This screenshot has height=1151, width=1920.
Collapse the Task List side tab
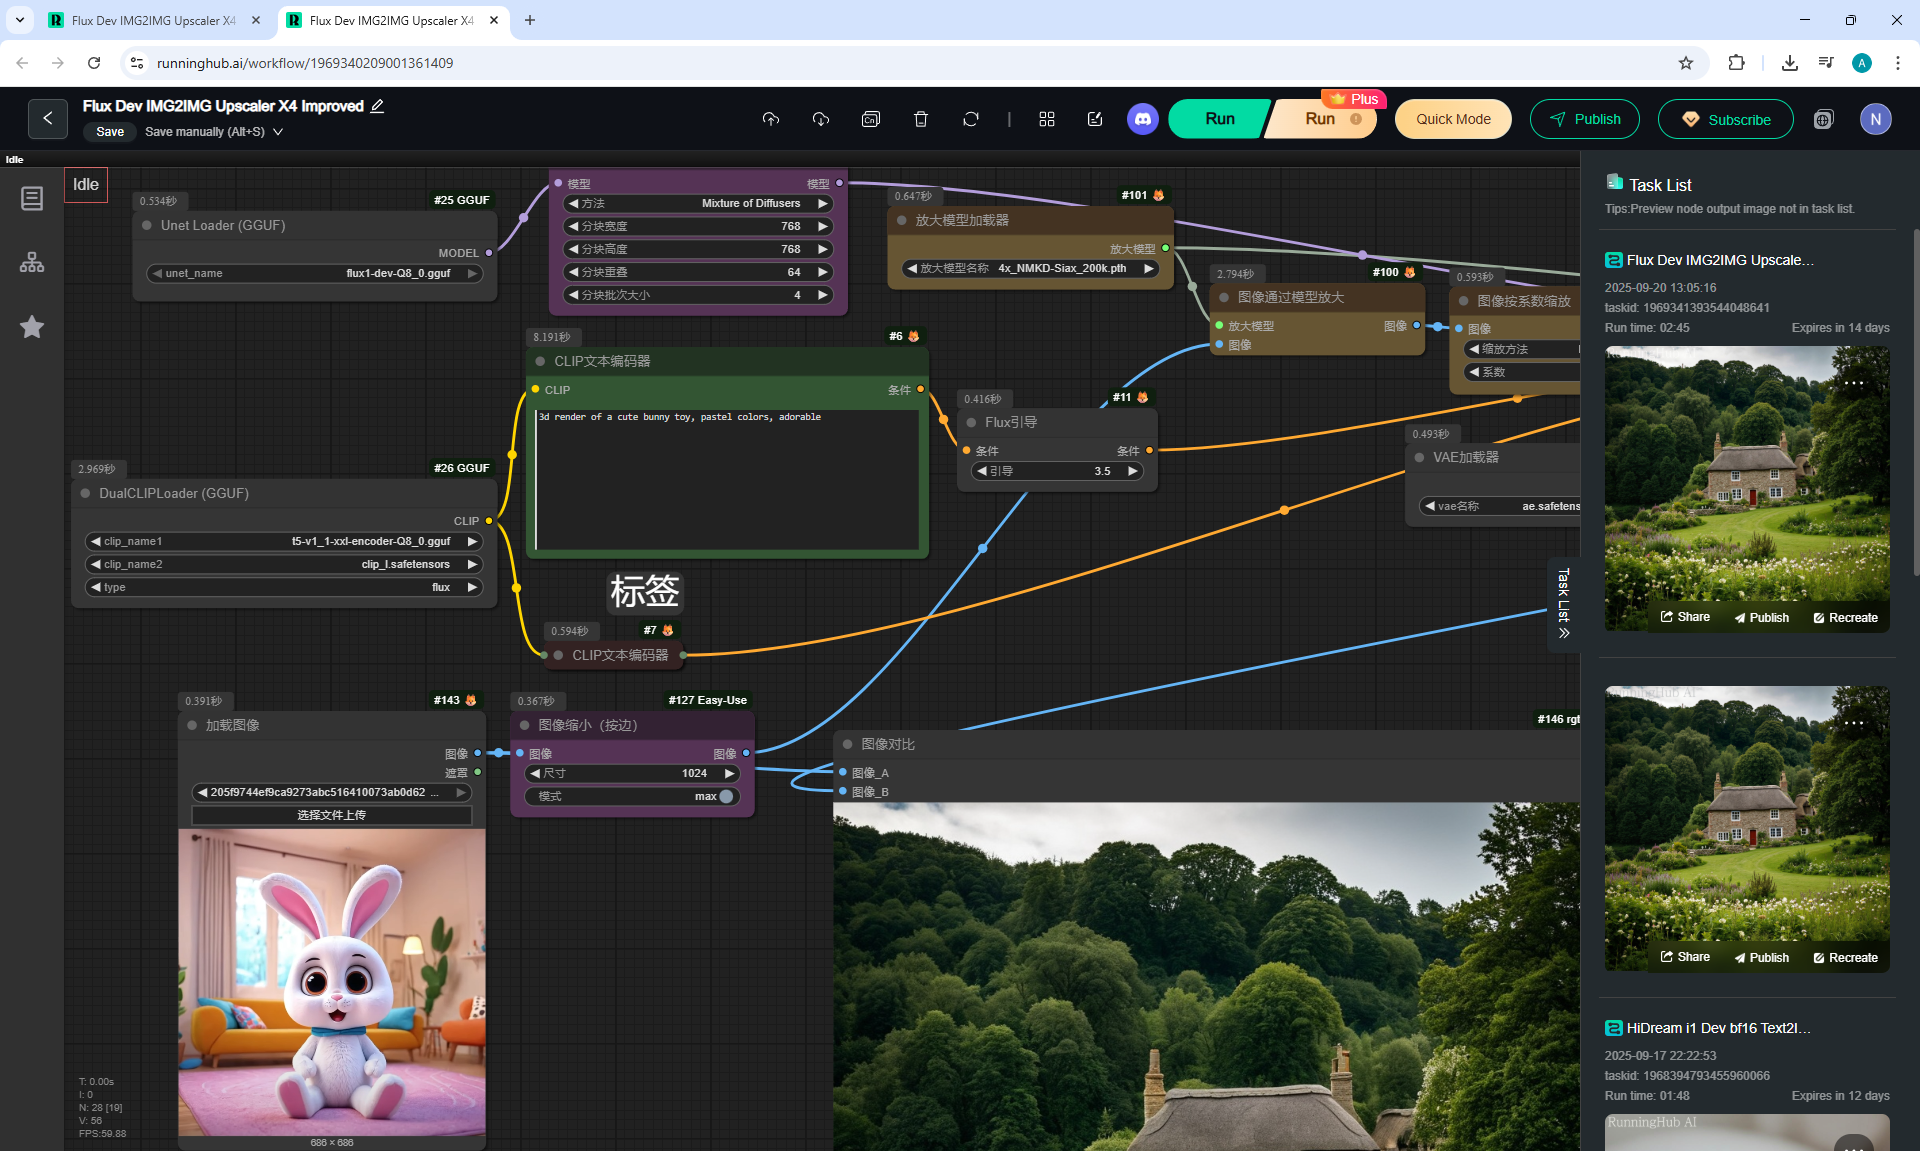point(1563,604)
